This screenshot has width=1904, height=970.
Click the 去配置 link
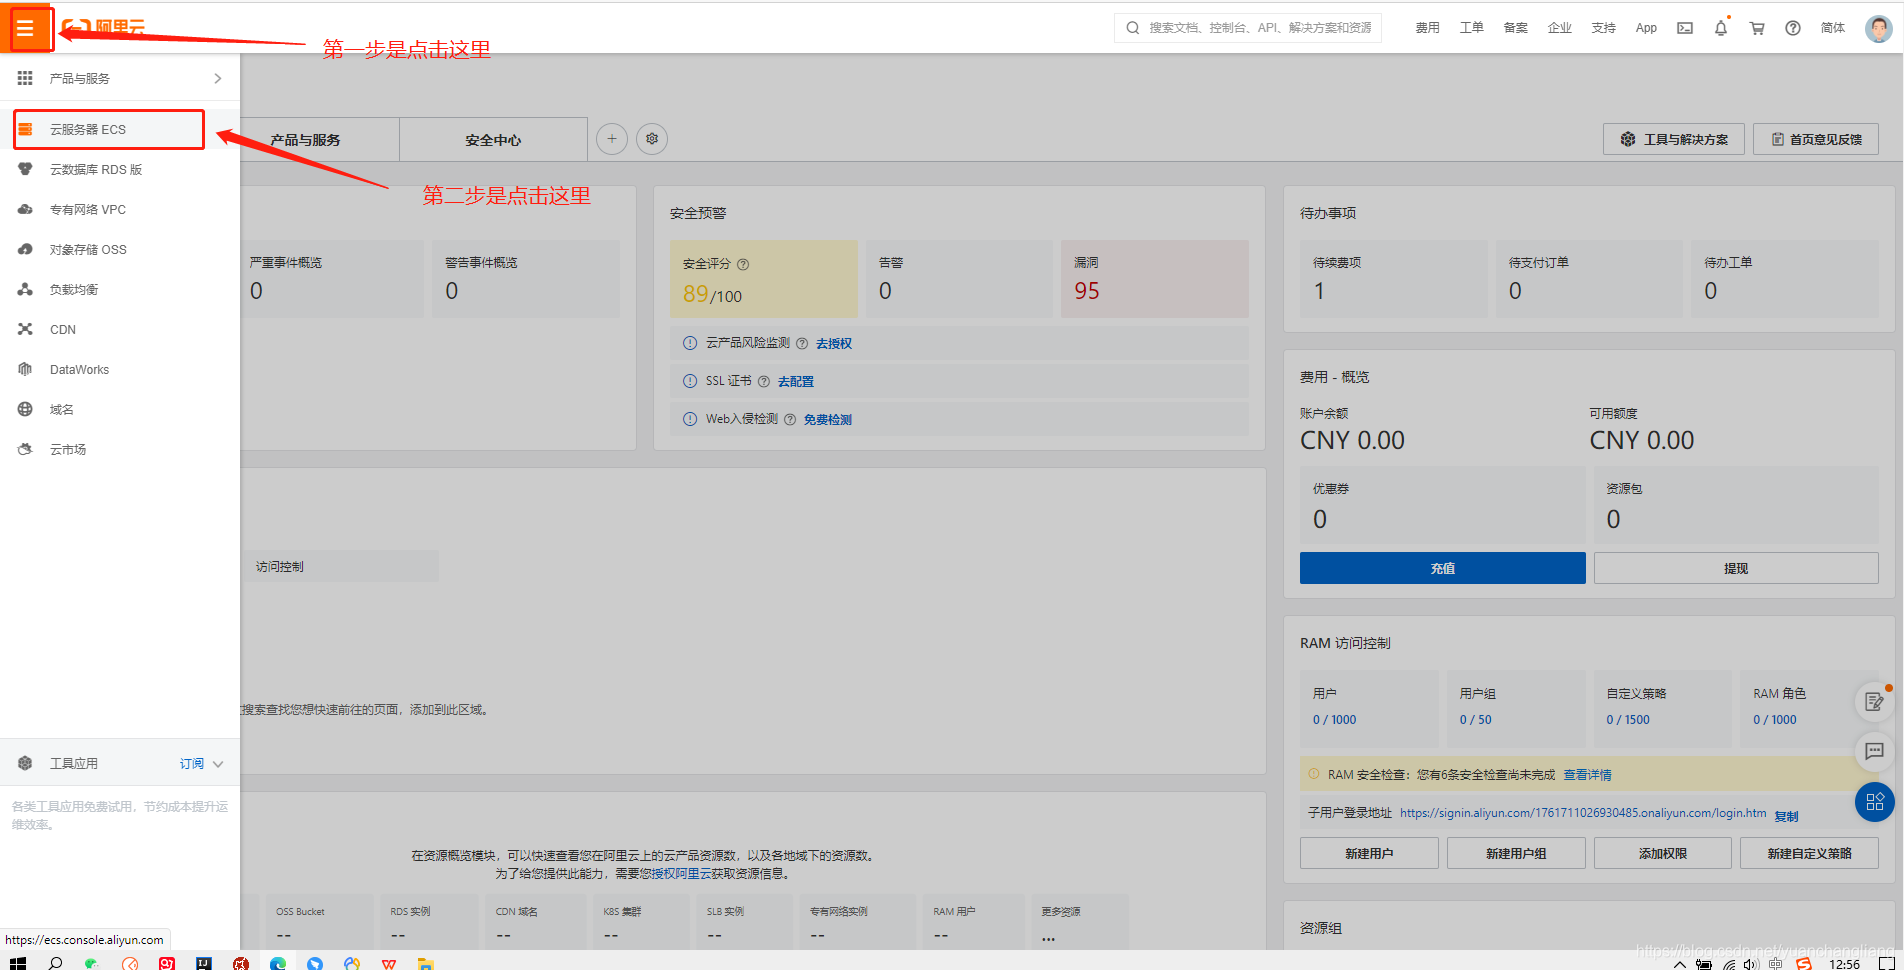[x=796, y=381]
